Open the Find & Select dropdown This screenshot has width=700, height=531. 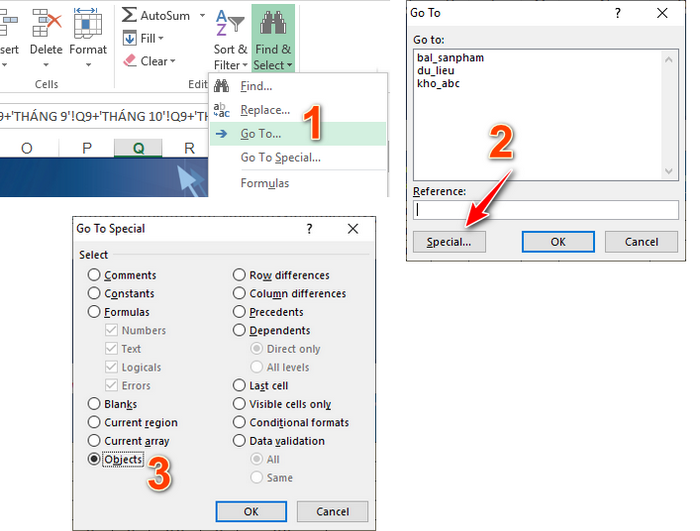(x=289, y=66)
